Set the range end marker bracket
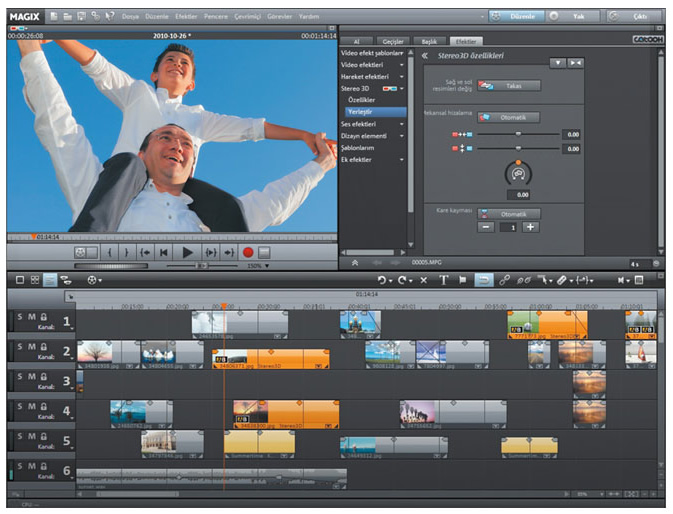The width and height of the screenshot is (673, 514). [127, 253]
